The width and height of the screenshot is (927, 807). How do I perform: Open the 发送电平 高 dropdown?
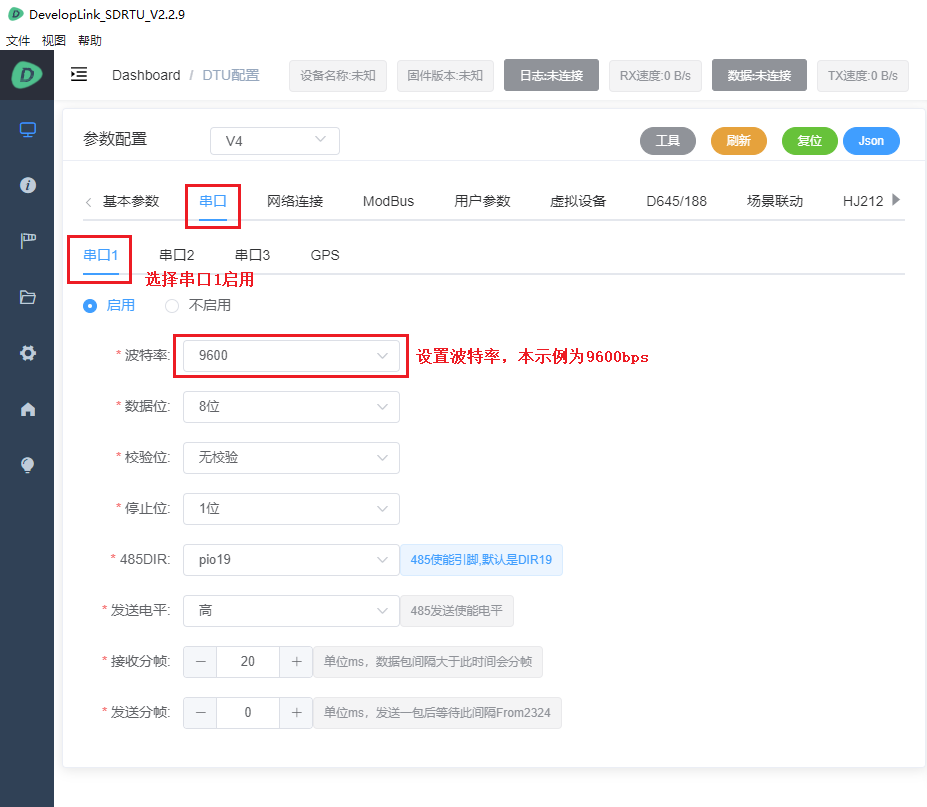tap(291, 611)
